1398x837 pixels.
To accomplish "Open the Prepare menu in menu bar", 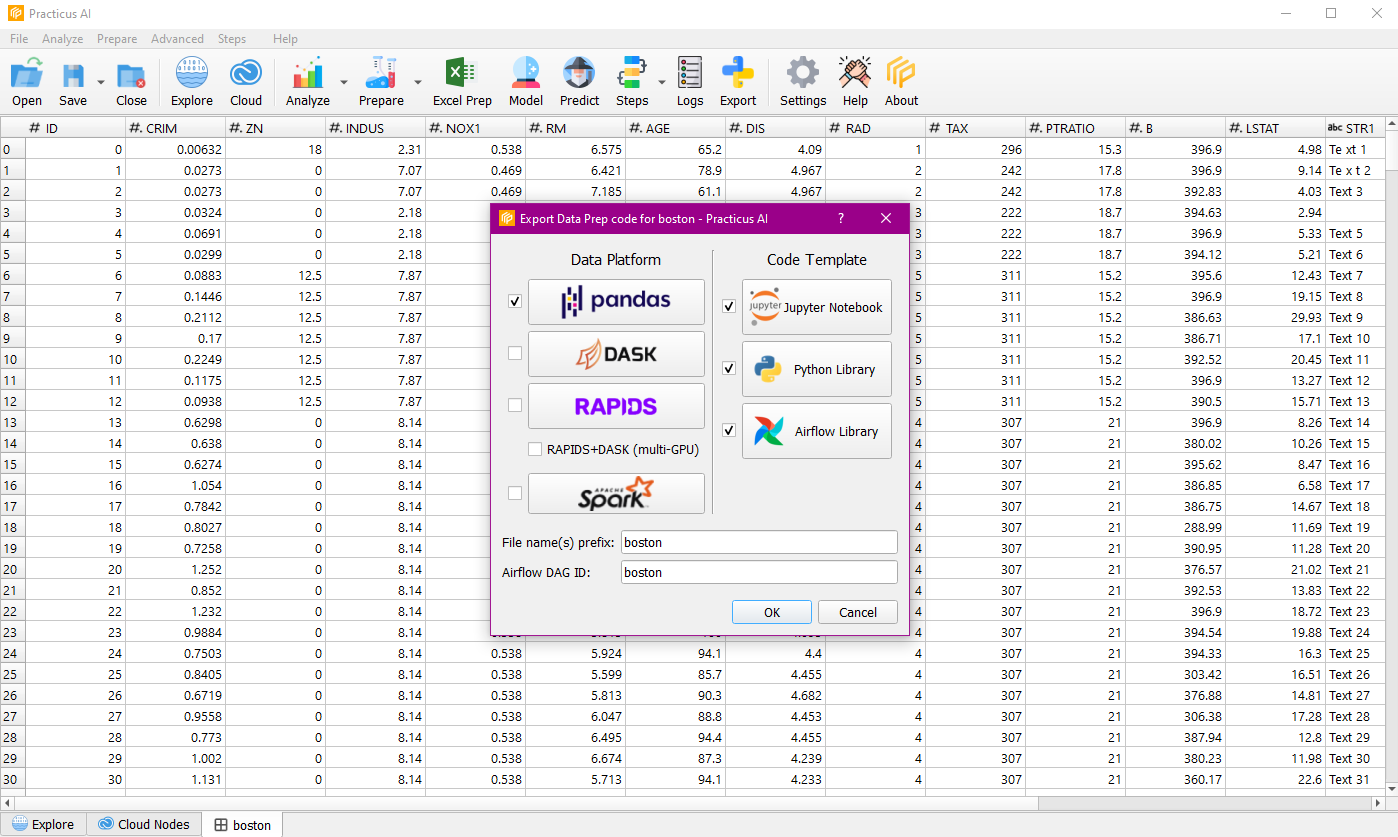I will click(117, 39).
